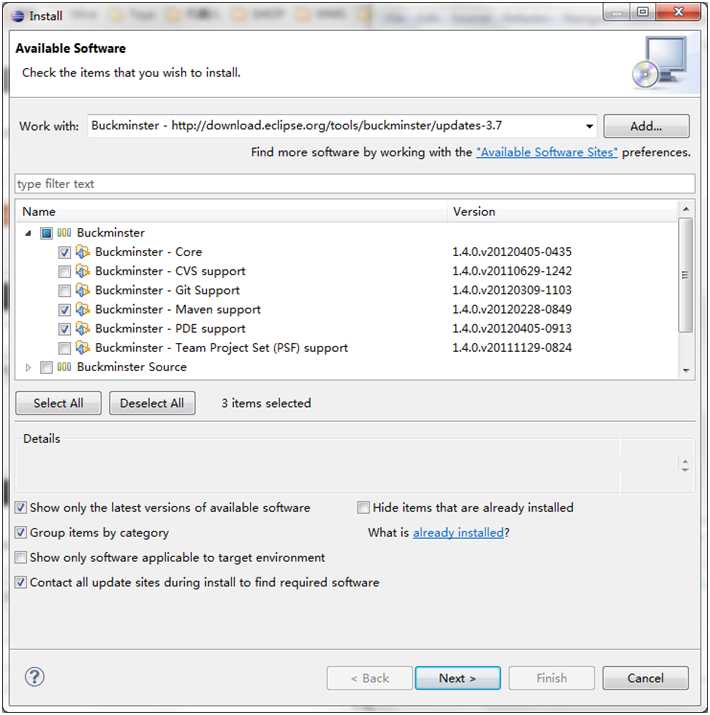Click the 3 items selected status text
The width and height of the screenshot is (710, 715).
(x=266, y=403)
